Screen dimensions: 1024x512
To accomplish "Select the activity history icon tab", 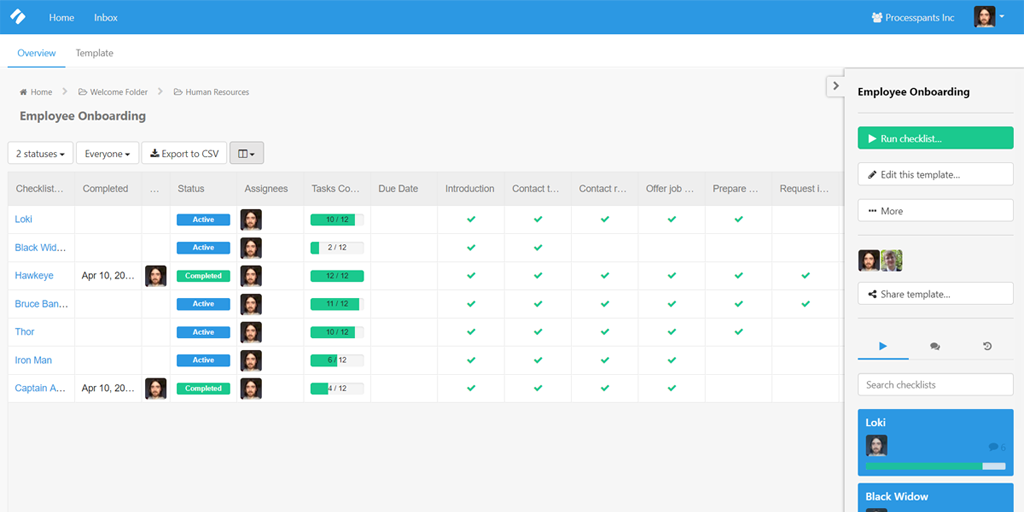I will (987, 346).
